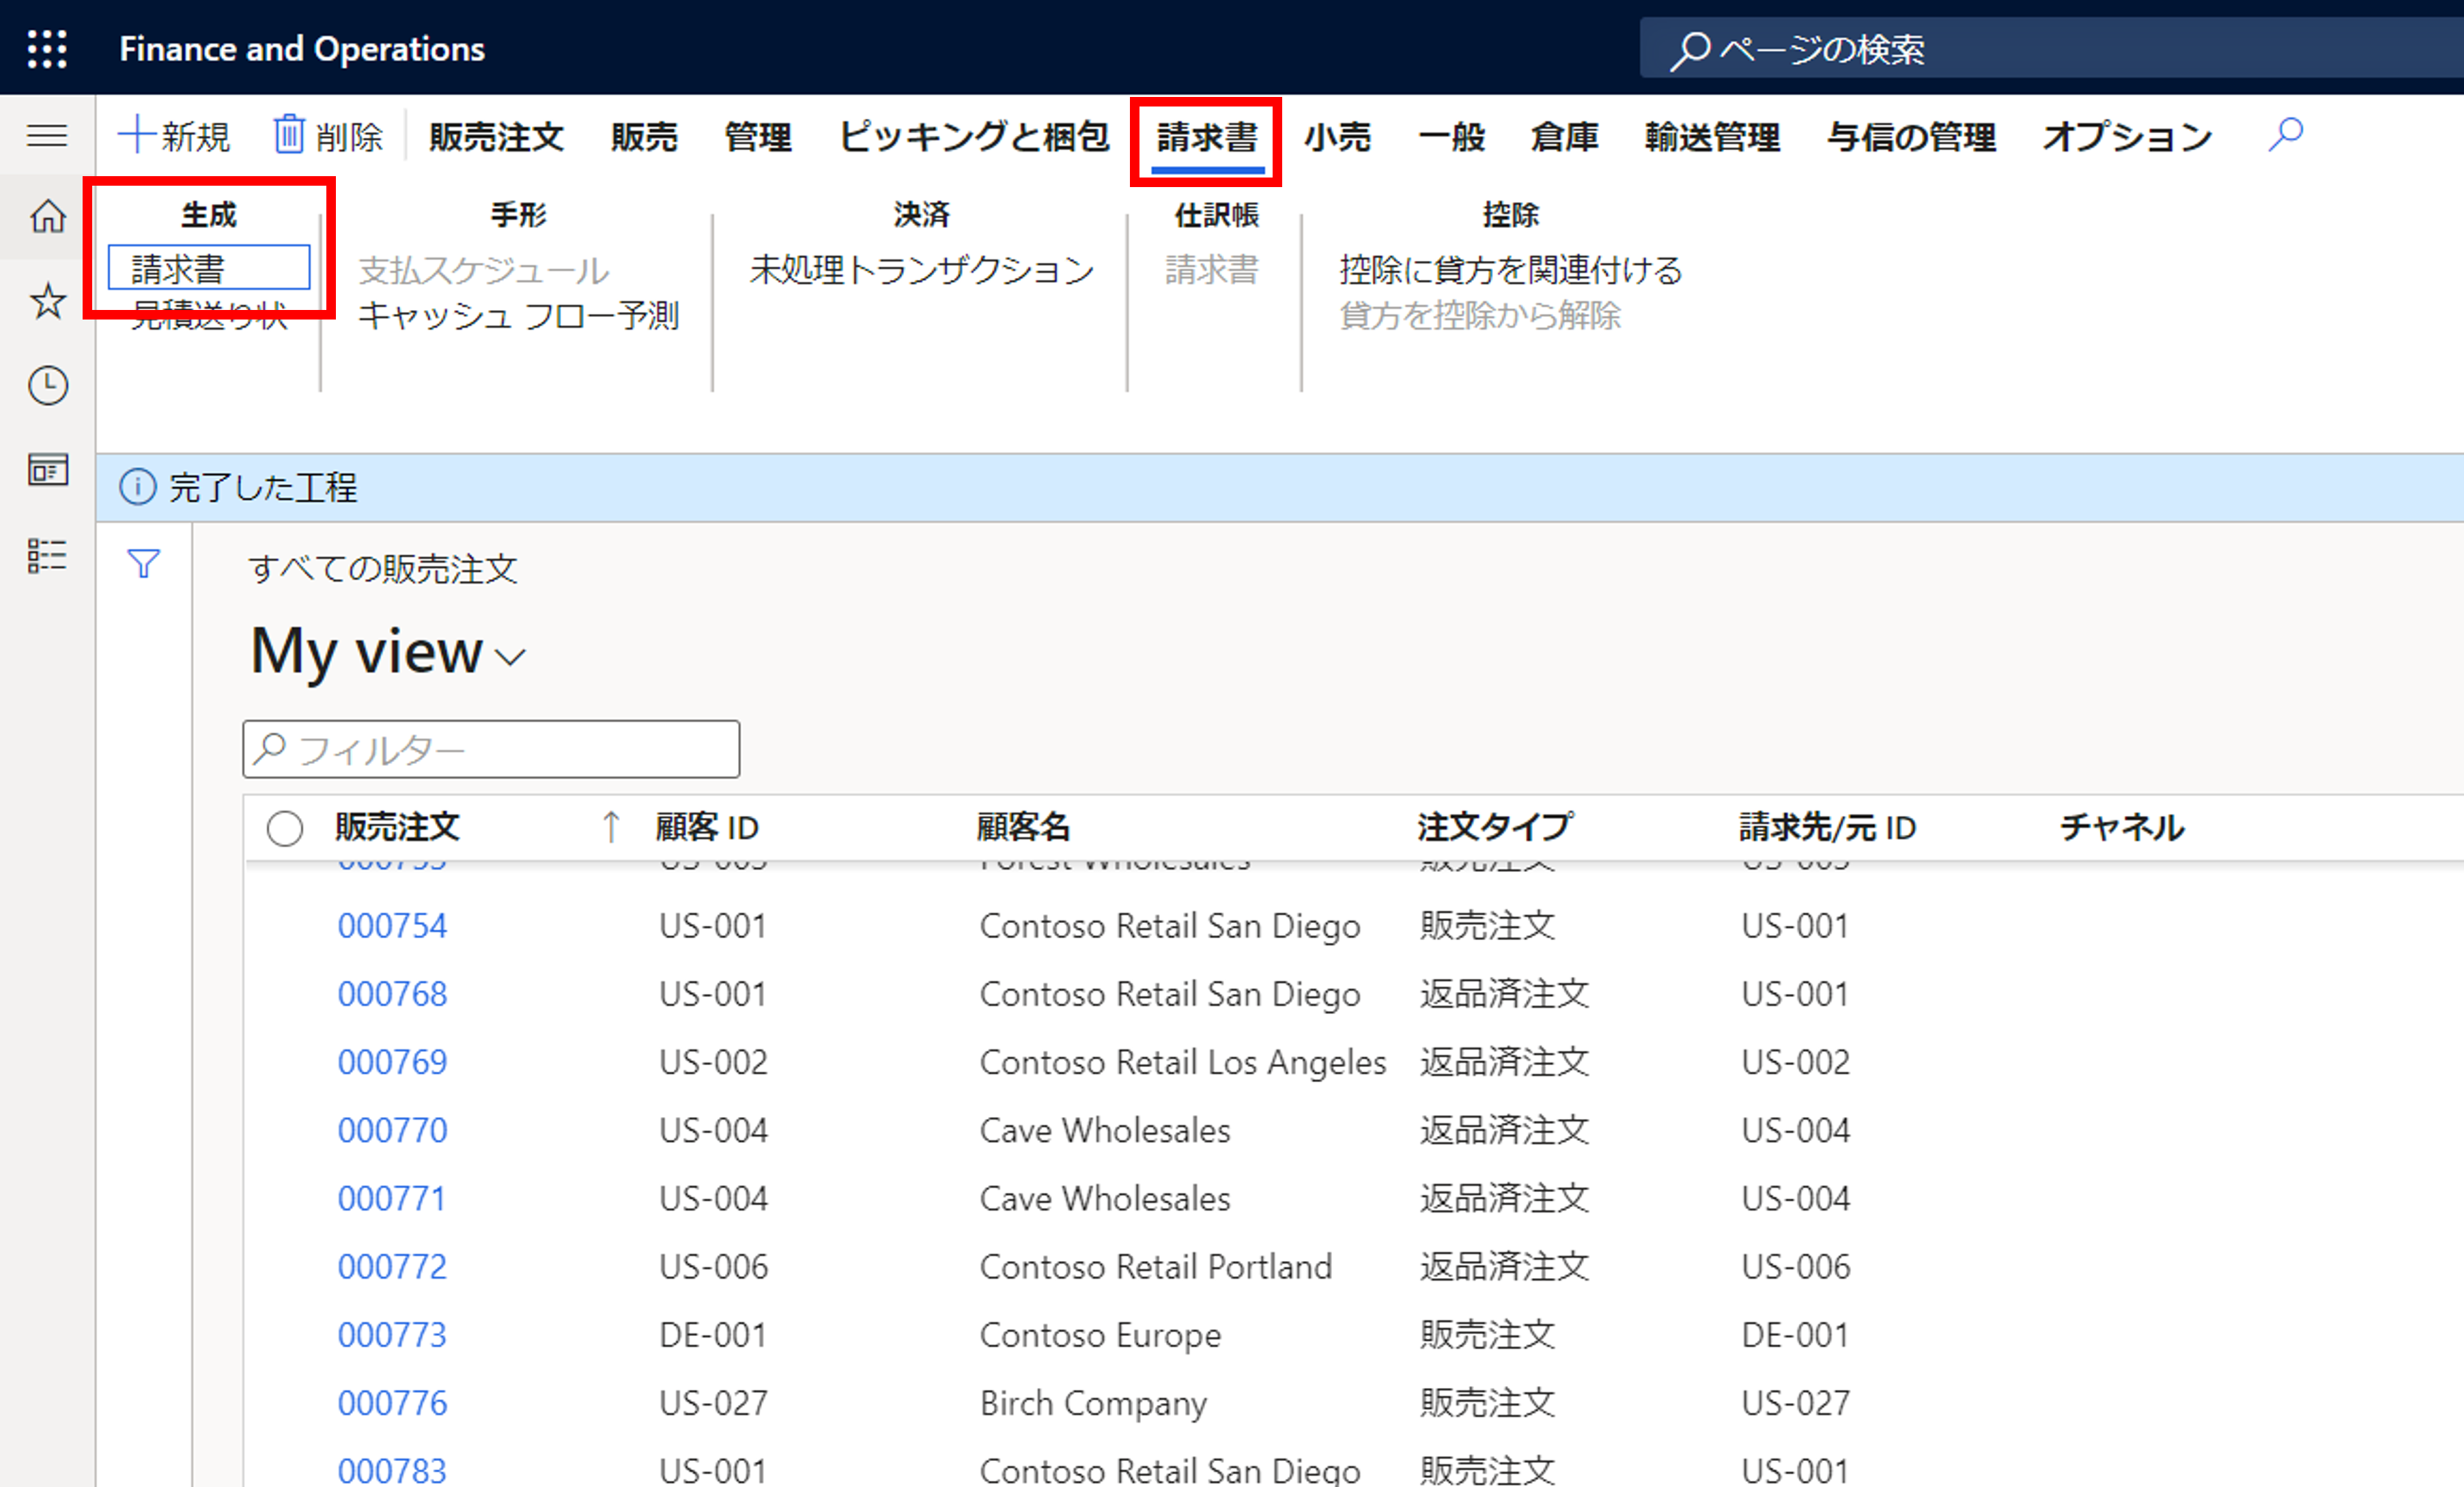
Task: Open the 輸送管理 tab
Action: point(1713,136)
